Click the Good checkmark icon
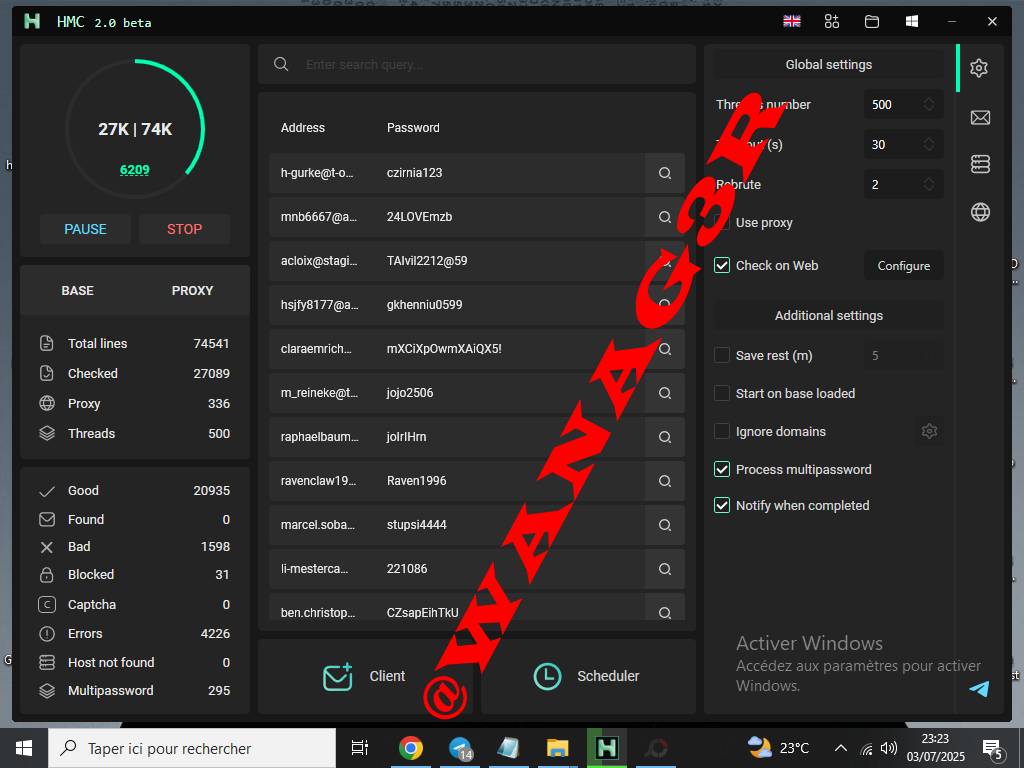The width and height of the screenshot is (1024, 768). pyautogui.click(x=46, y=491)
